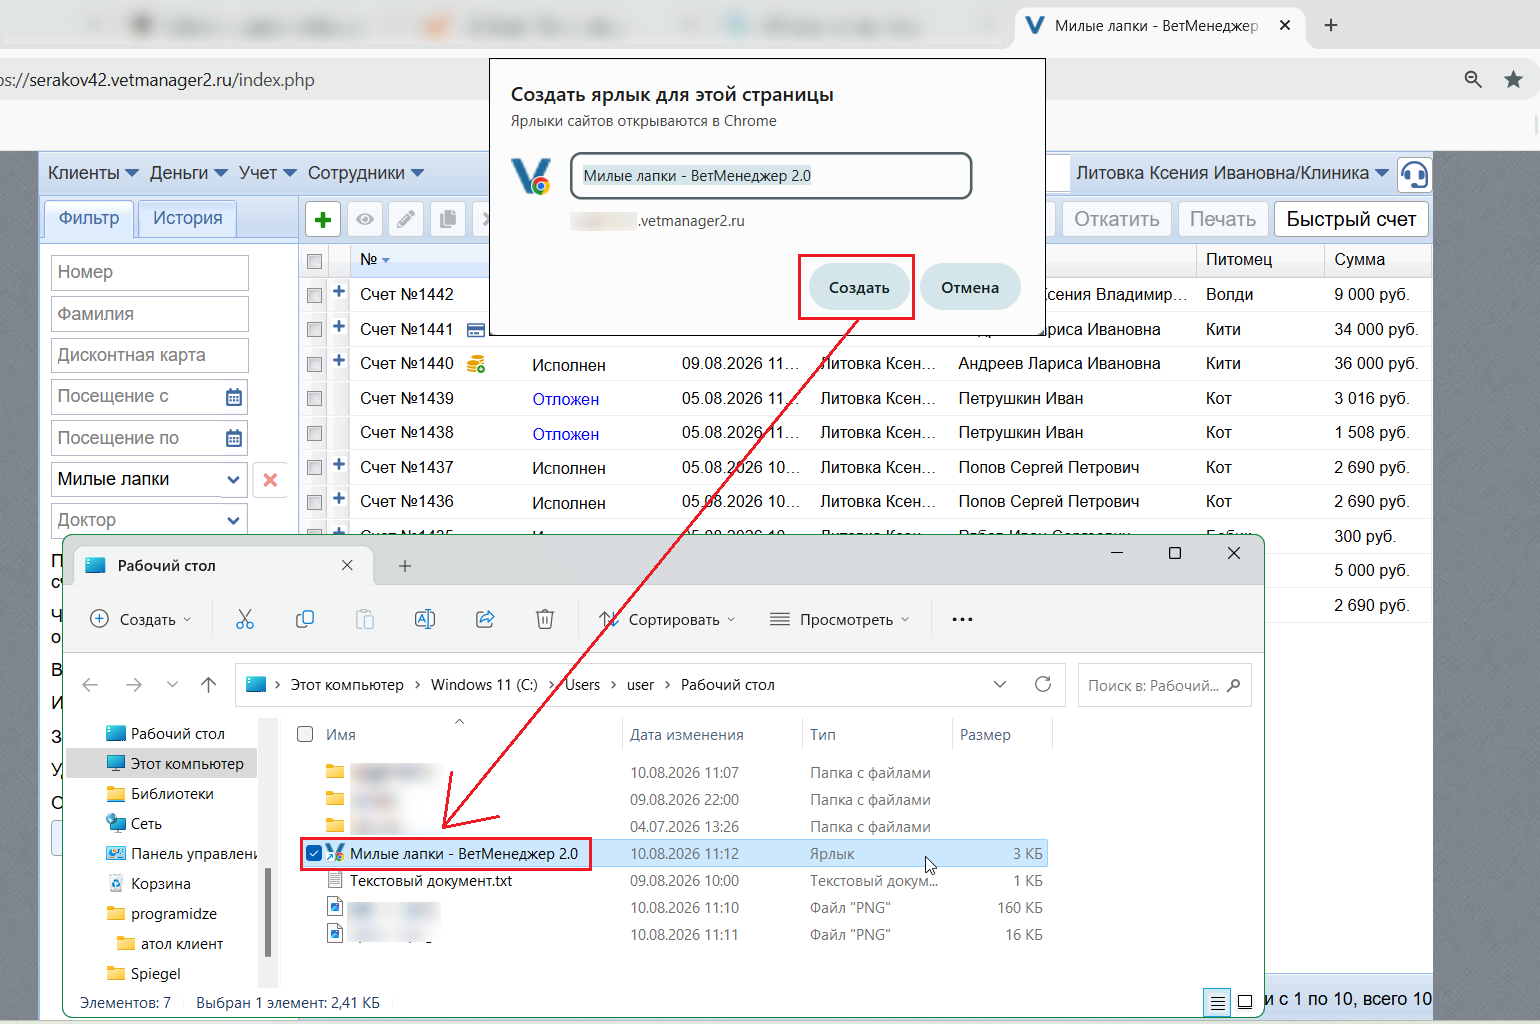Click Отложен status link for Счет №1439
This screenshot has width=1540, height=1024.
click(x=566, y=399)
